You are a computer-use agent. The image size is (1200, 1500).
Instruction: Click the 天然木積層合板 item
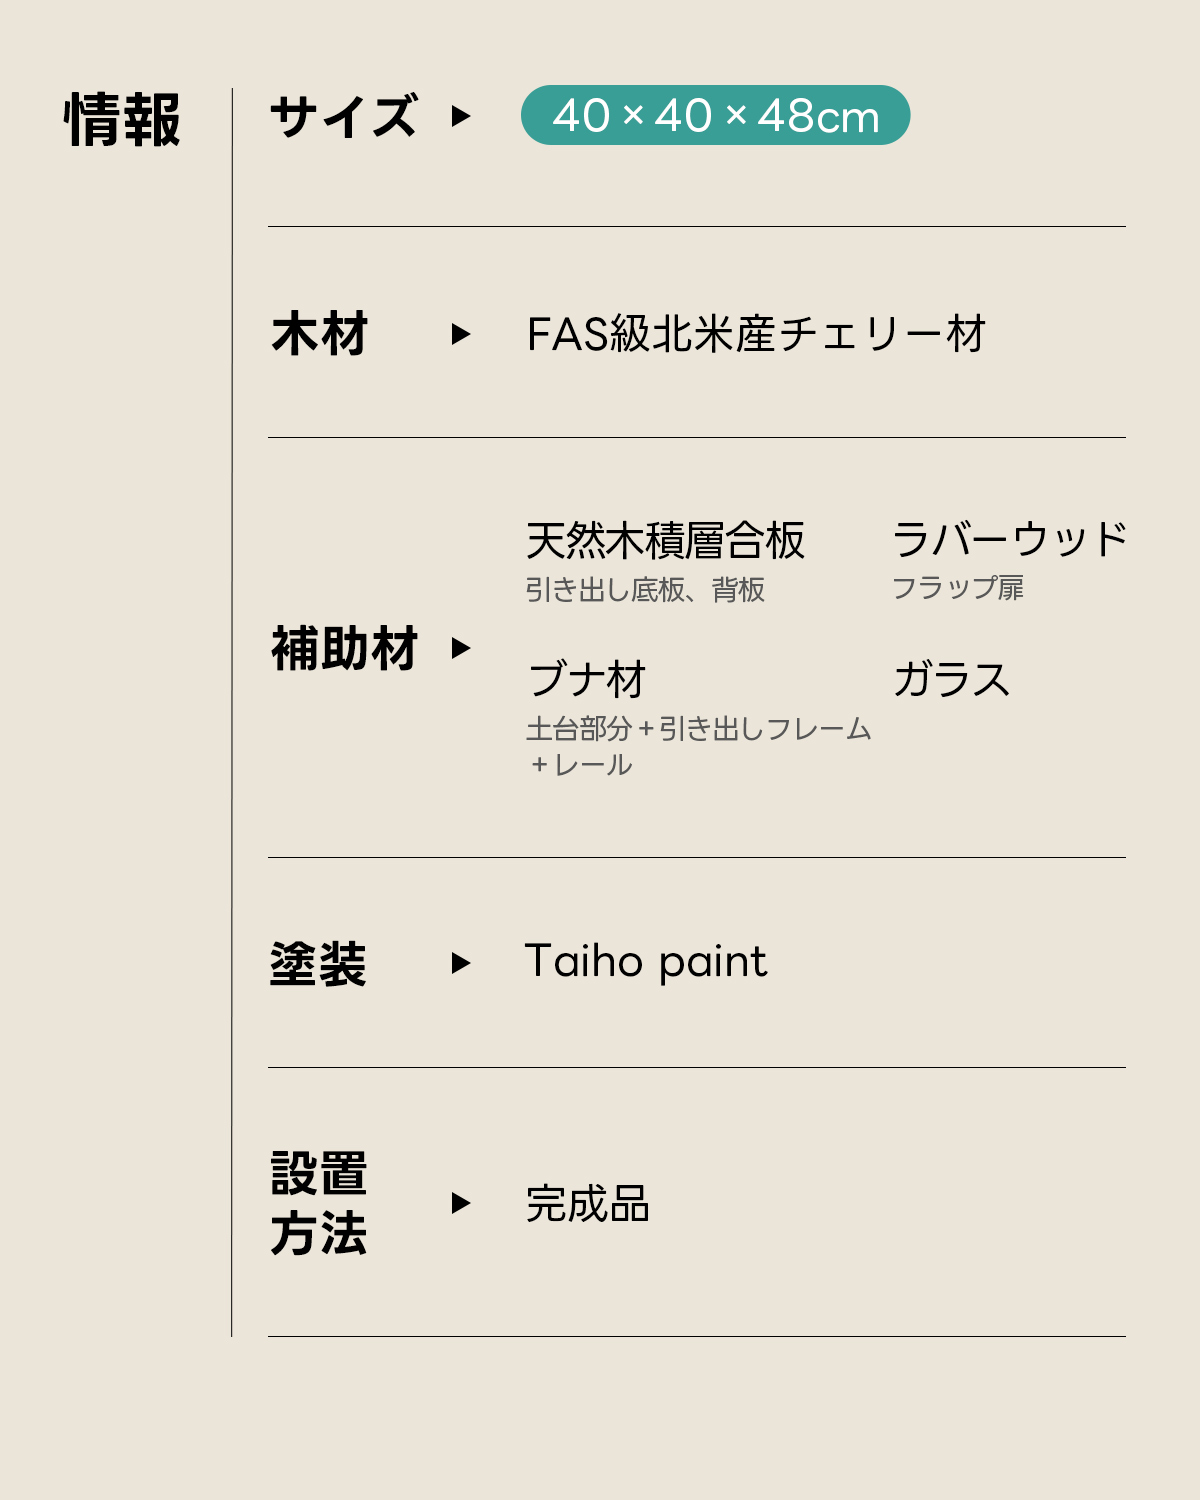(x=665, y=541)
